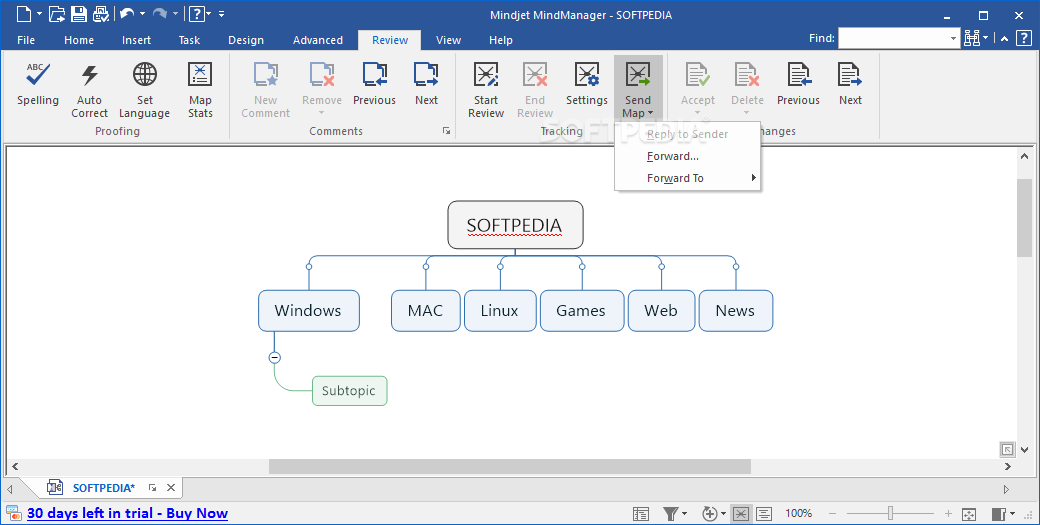The image size is (1040, 525).
Task: Toggle lines view in status bar
Action: 764,514
